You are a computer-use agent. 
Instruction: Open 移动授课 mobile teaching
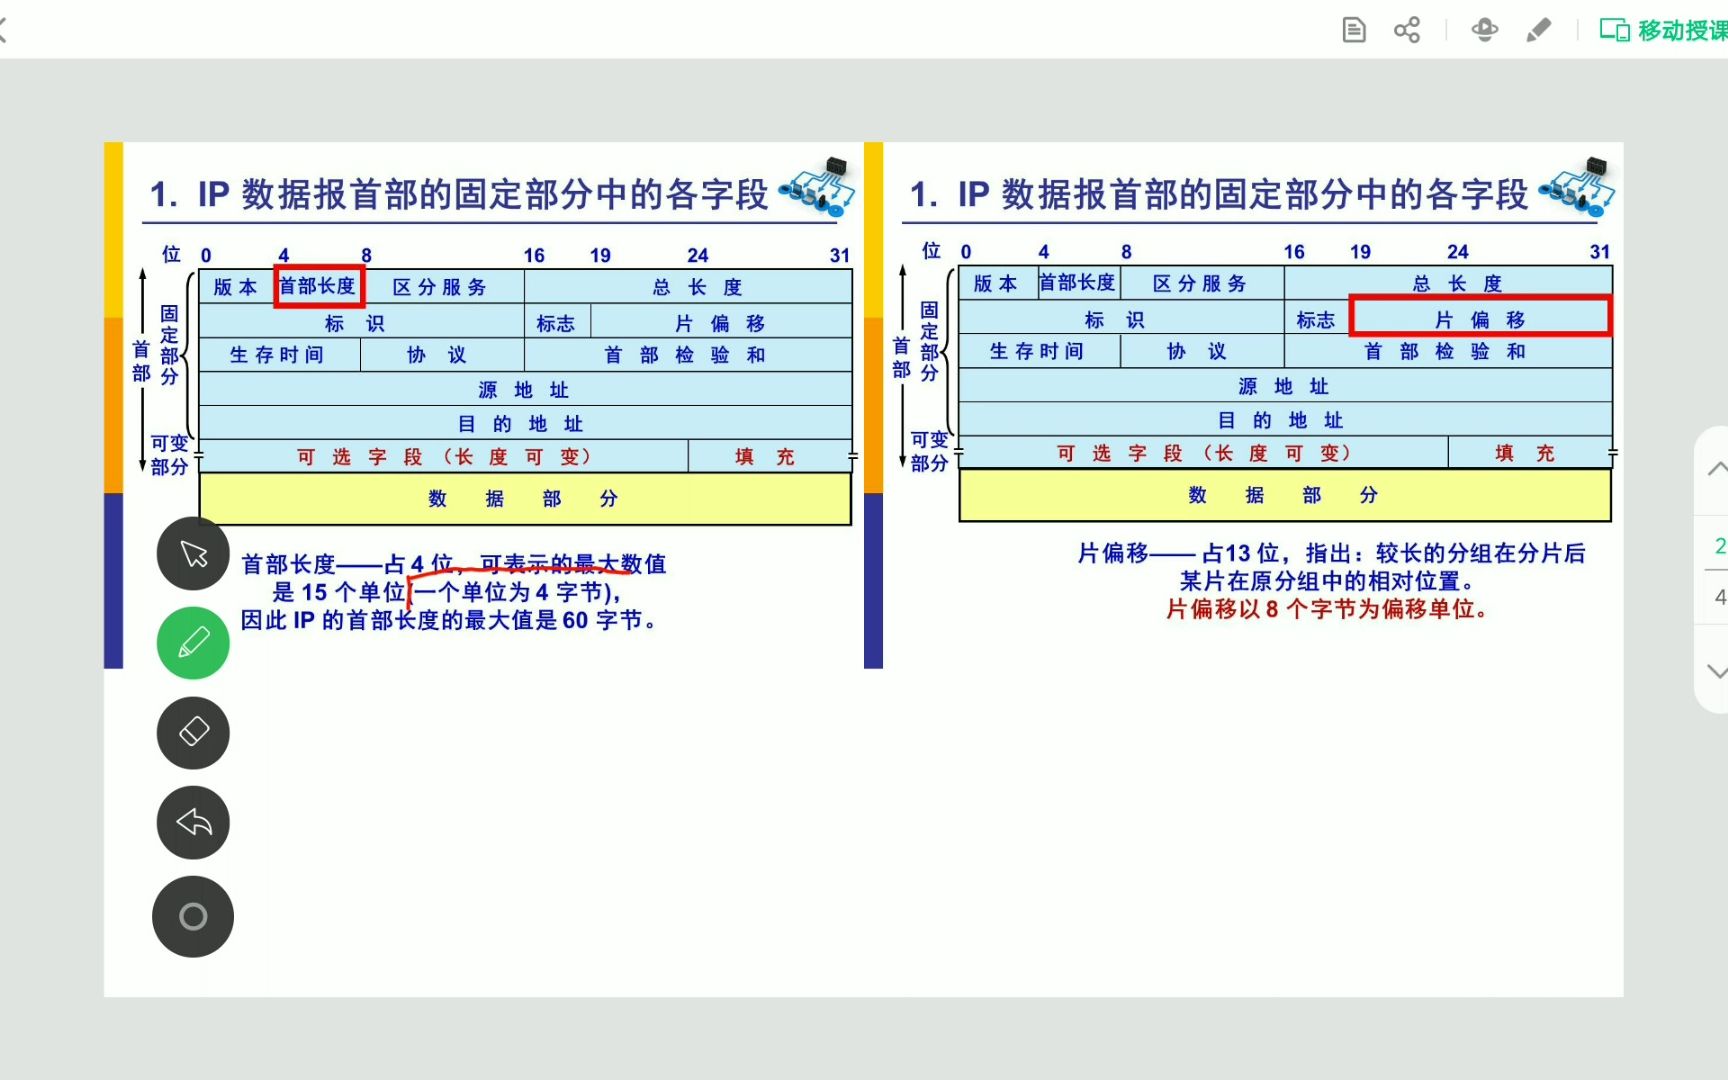point(1663,30)
